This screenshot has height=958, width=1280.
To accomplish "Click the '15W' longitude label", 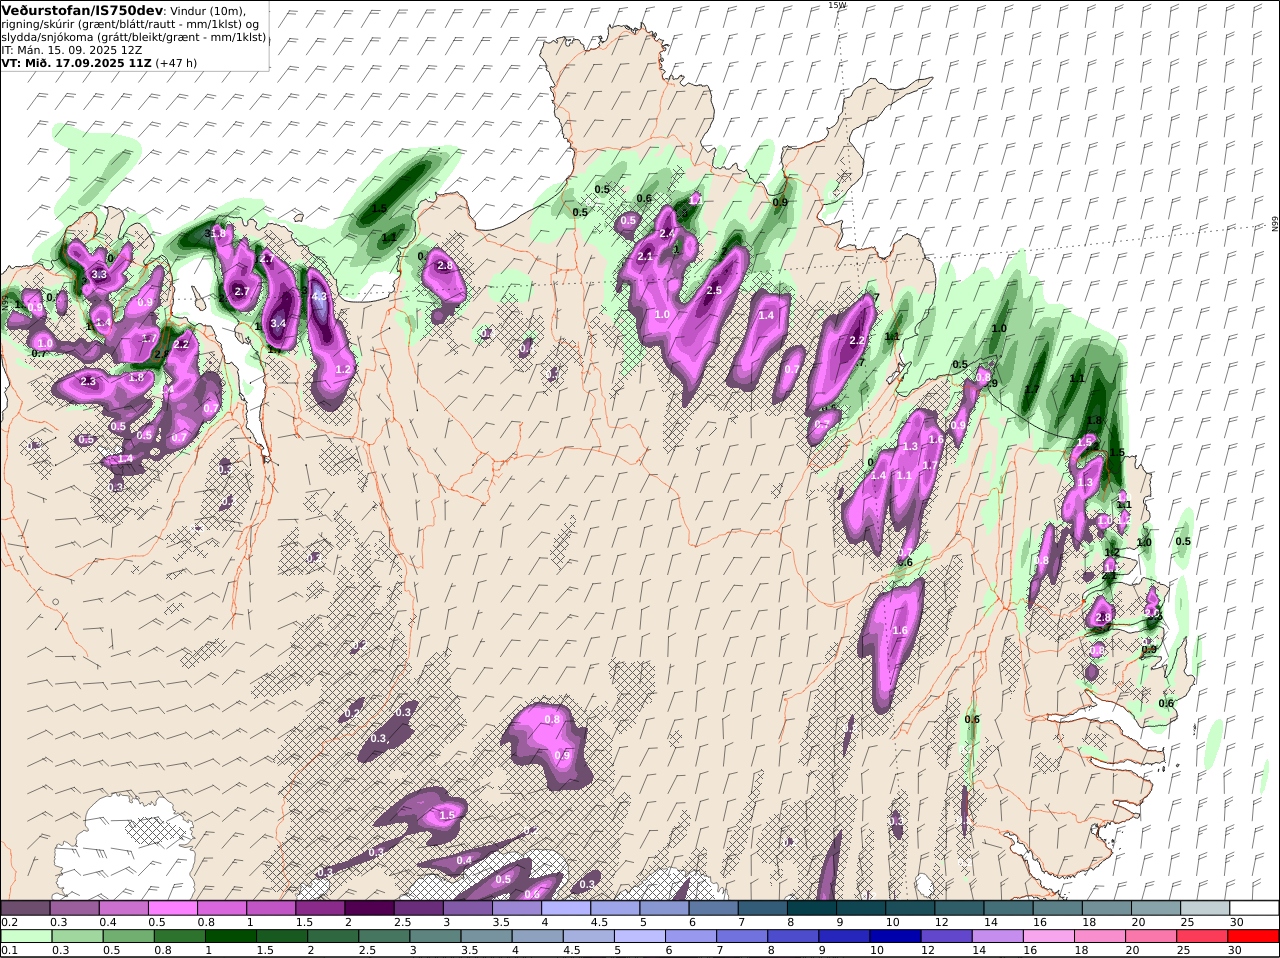I will coord(836,5).
